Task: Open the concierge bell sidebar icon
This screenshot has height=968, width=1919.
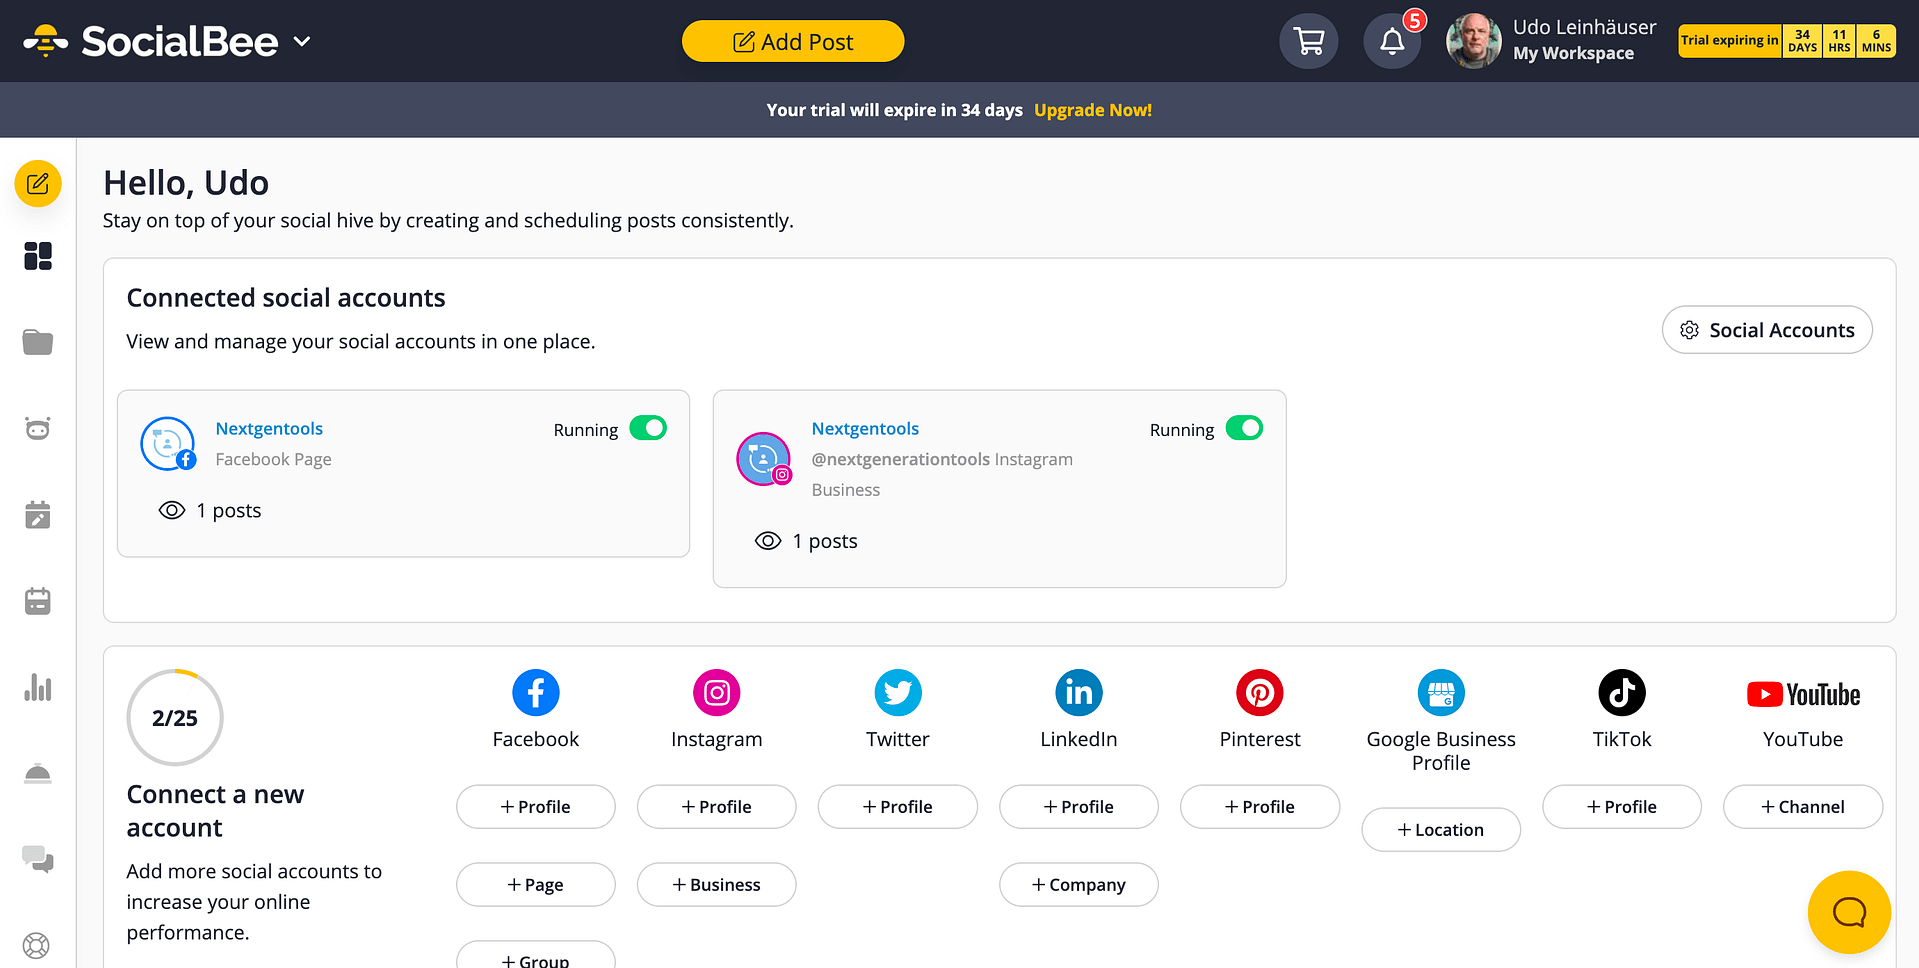Action: (38, 774)
